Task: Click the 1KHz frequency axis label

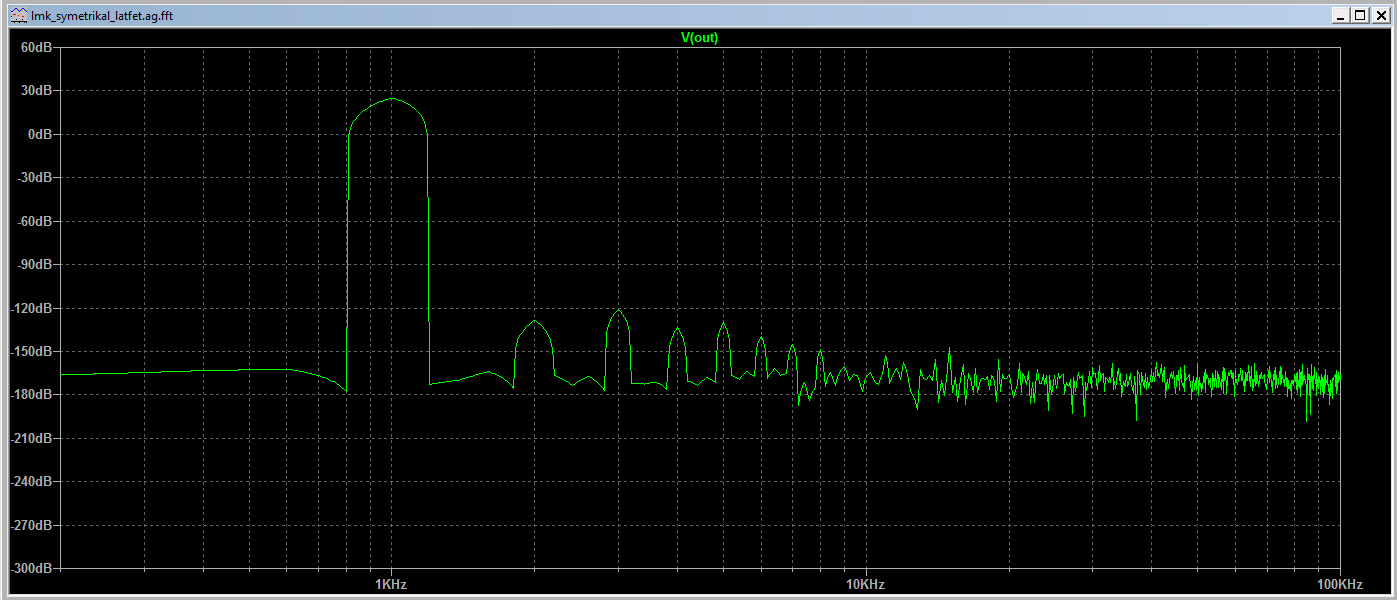Action: click(x=391, y=584)
